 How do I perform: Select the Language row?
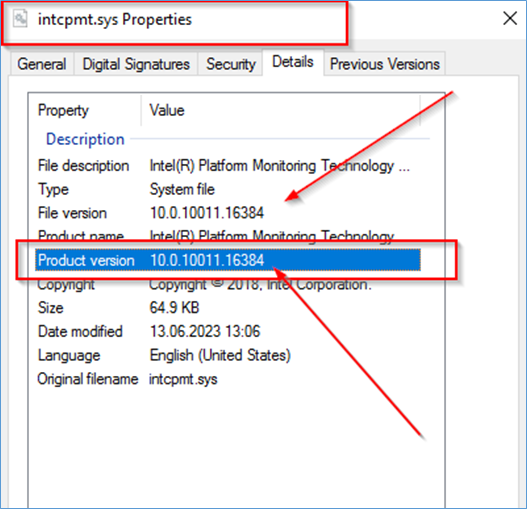pos(228,355)
